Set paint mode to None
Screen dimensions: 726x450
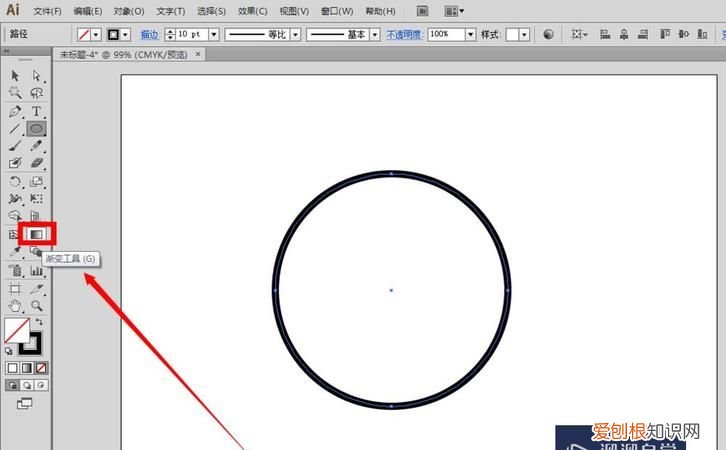click(x=38, y=368)
